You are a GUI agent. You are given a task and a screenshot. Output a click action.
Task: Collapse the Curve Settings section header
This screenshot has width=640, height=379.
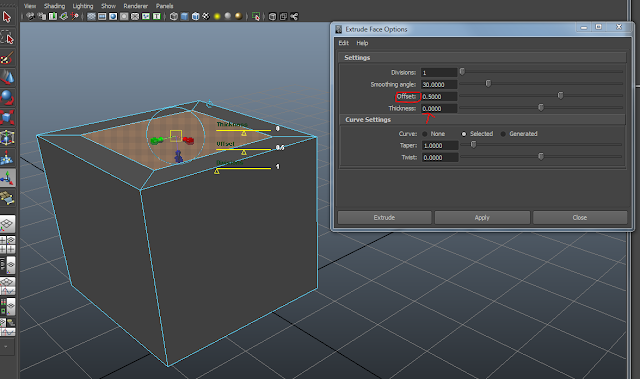coord(482,120)
